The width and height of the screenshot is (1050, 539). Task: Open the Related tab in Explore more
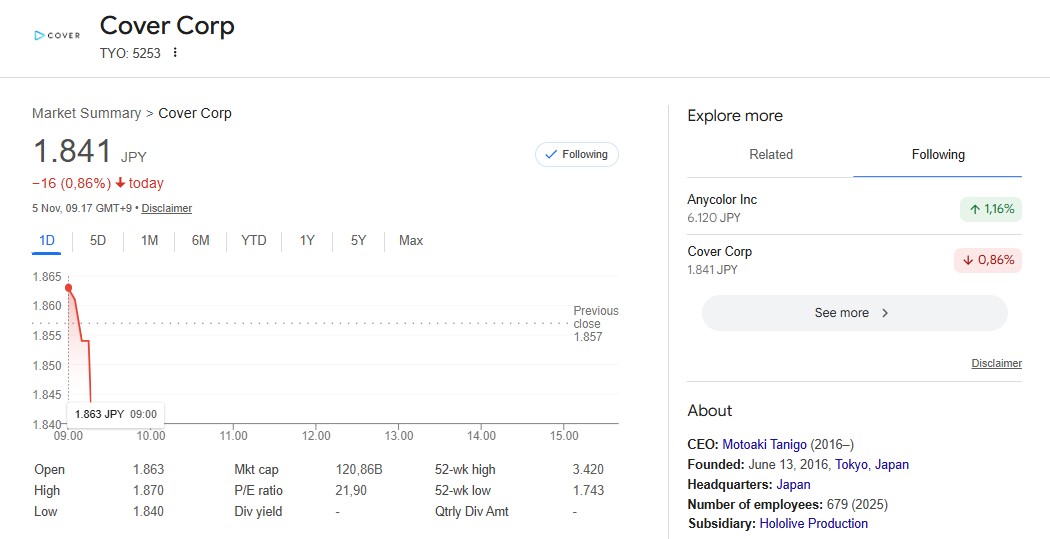click(771, 155)
